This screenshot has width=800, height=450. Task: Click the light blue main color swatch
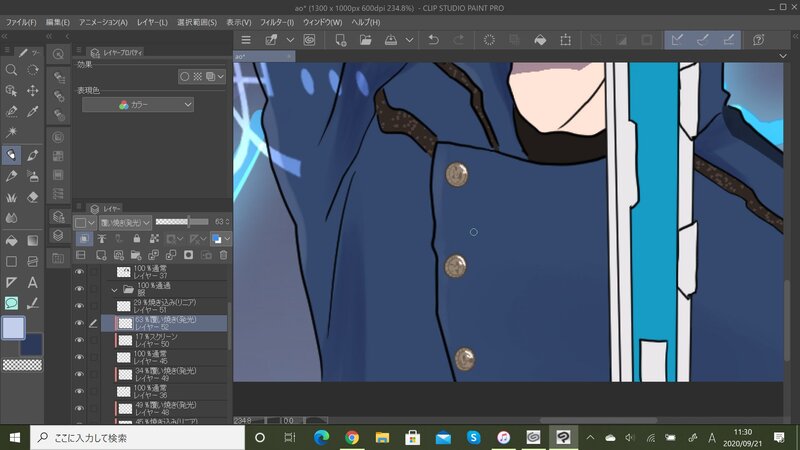13,328
